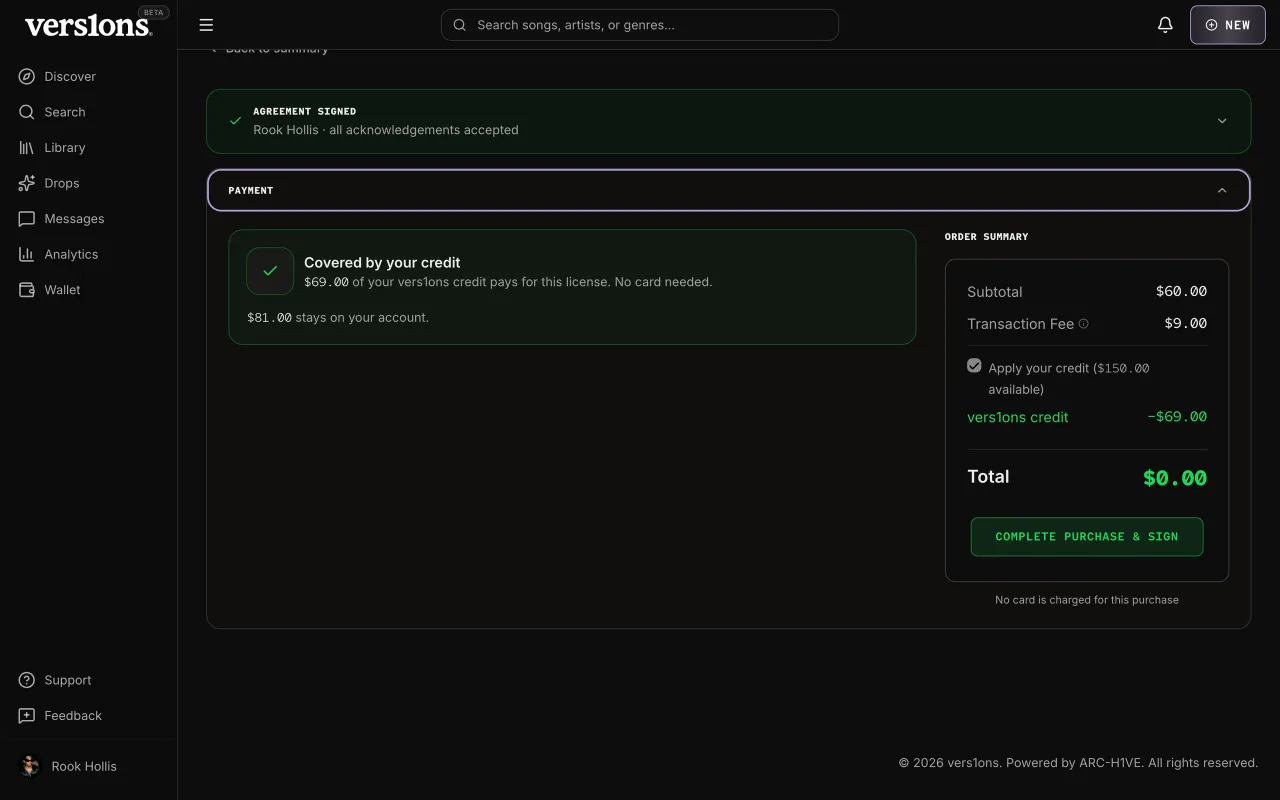This screenshot has height=800, width=1280.
Task: Toggle the hamburger sidebar menu
Action: point(206,25)
